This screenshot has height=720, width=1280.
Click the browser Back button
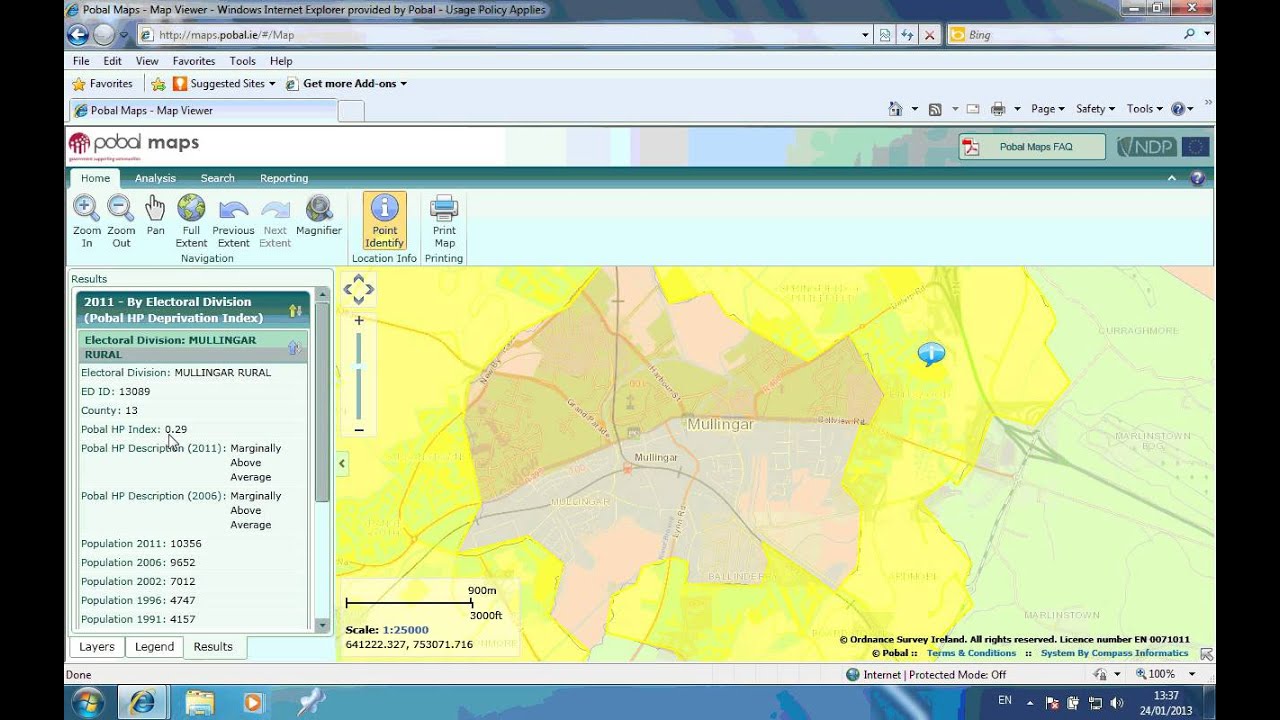click(x=78, y=34)
